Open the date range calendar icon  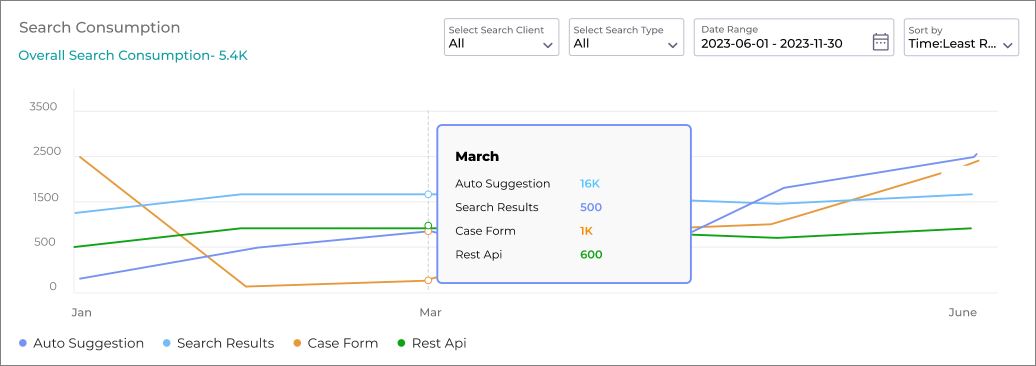click(880, 42)
